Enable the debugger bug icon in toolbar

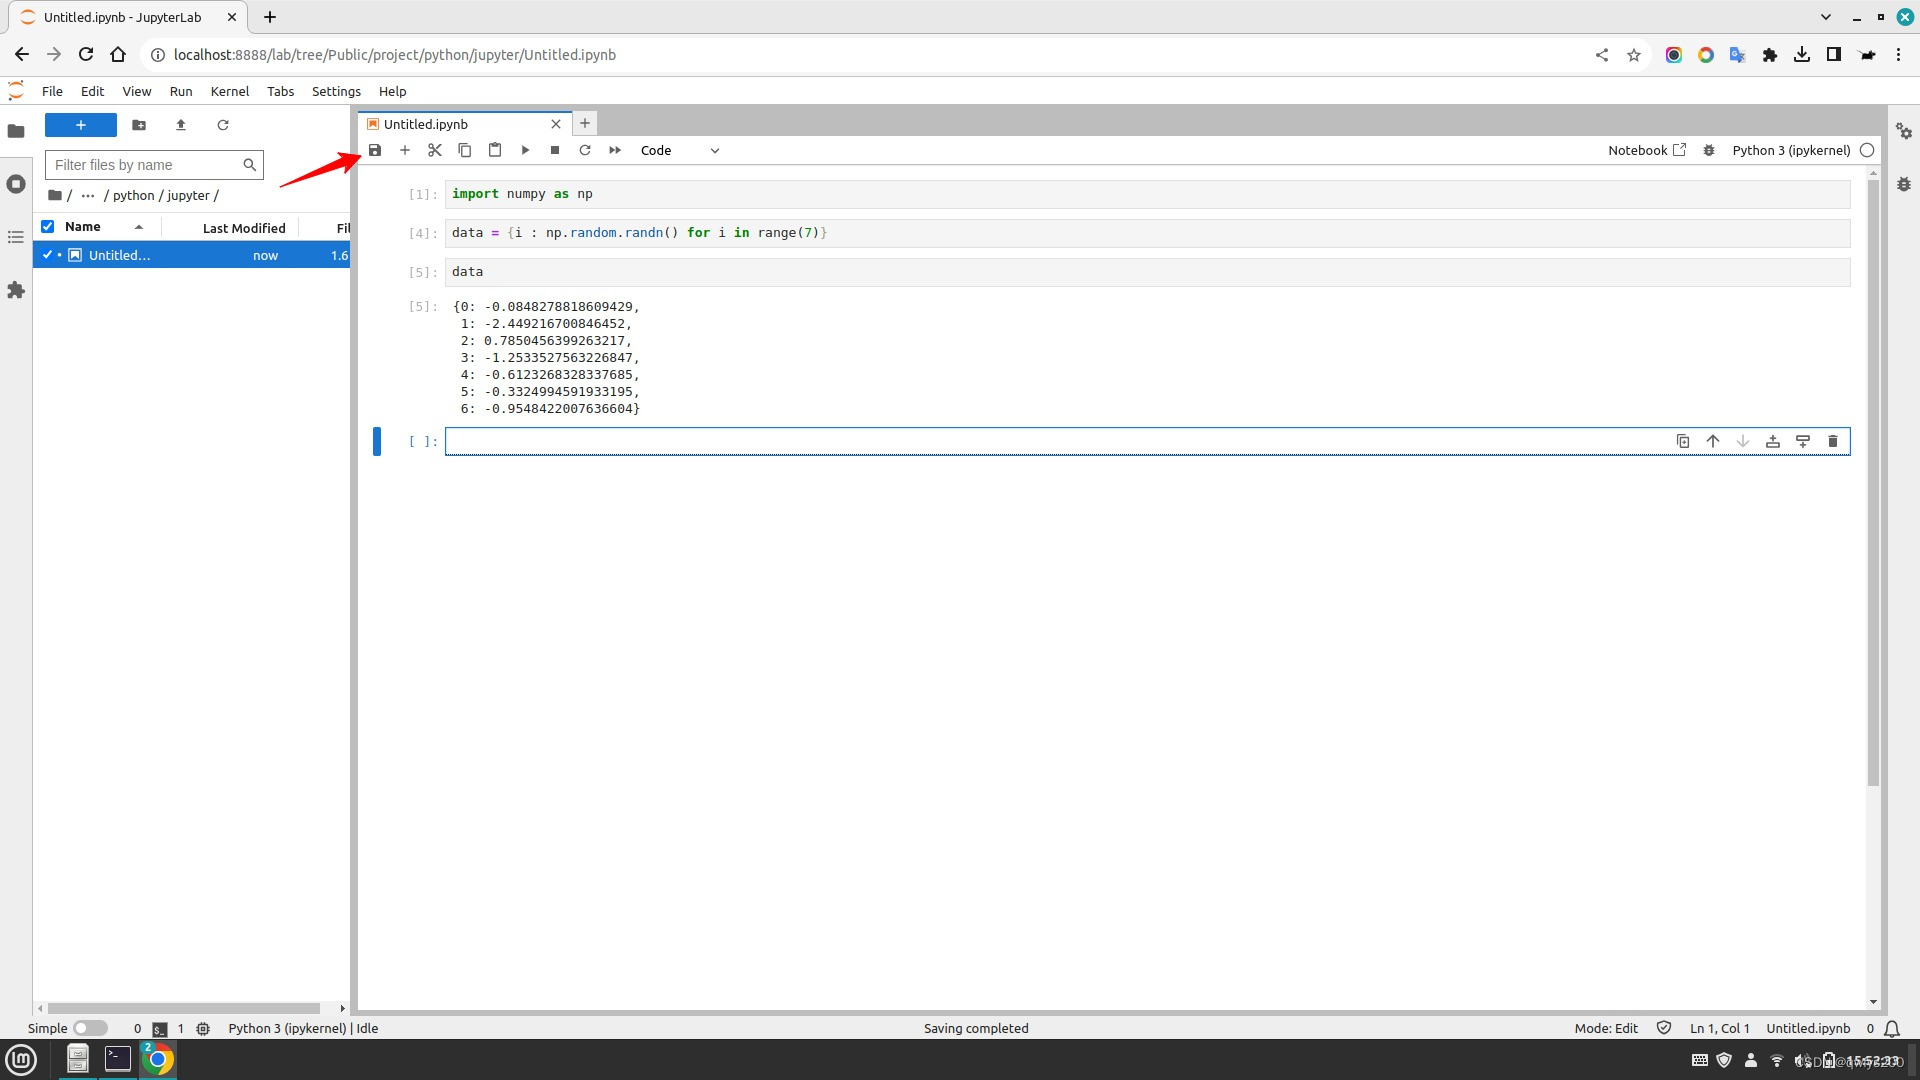[x=1709, y=150]
